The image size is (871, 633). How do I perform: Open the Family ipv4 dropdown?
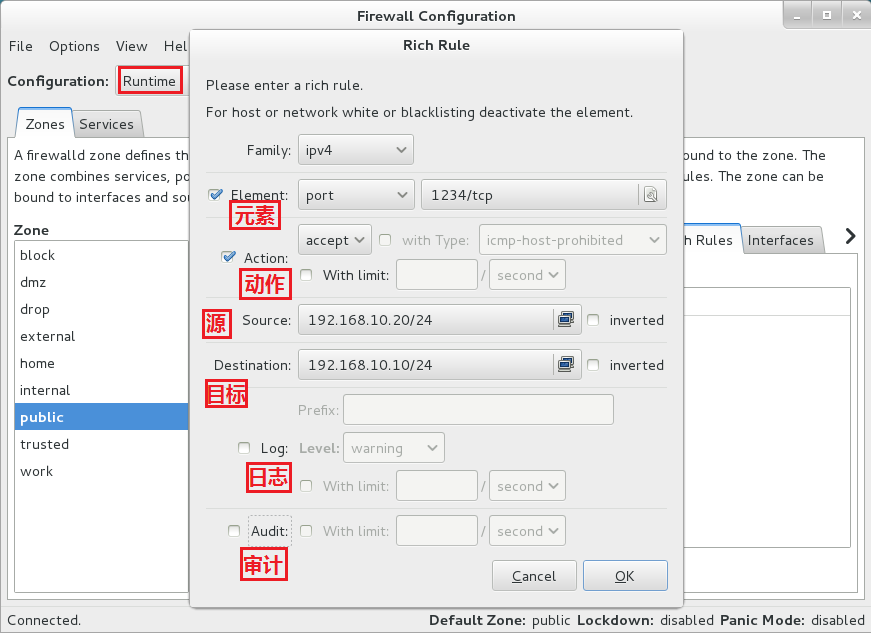pyautogui.click(x=355, y=150)
